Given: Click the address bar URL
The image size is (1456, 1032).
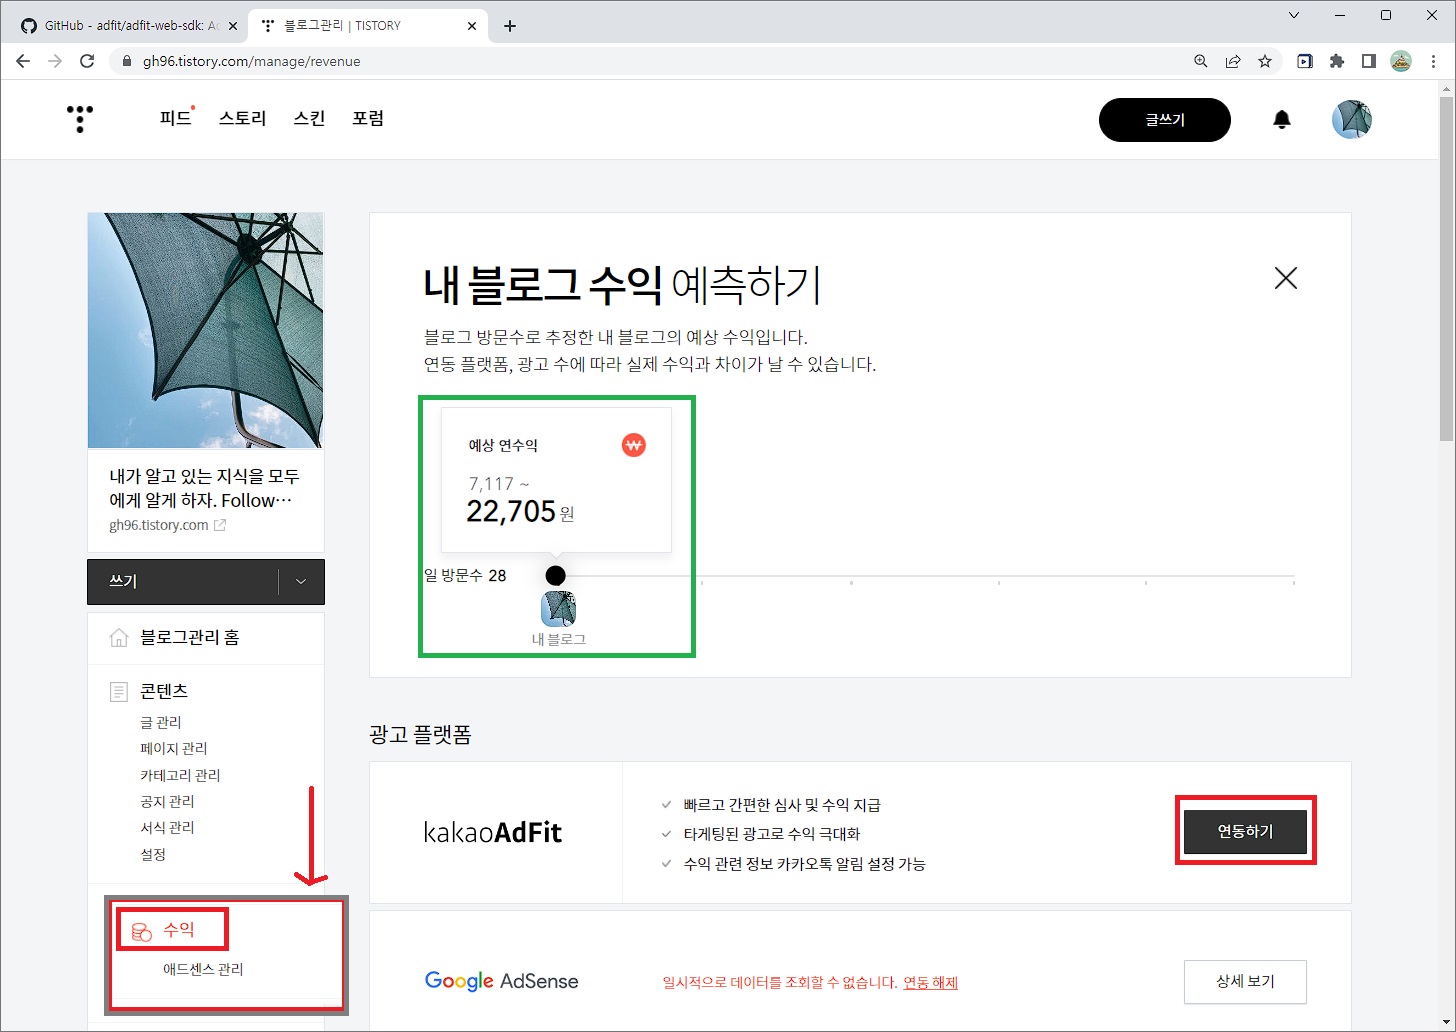Looking at the screenshot, I should coord(251,61).
